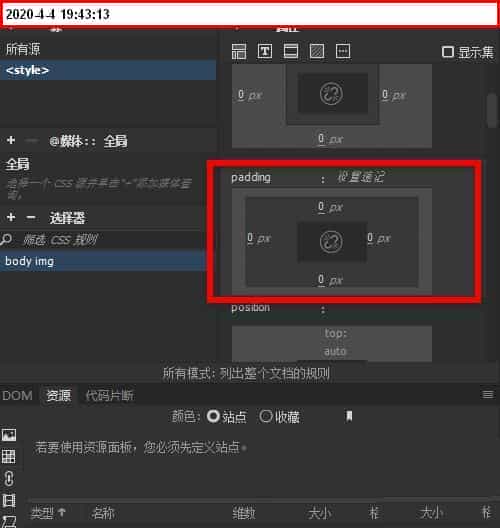500x528 pixels.
Task: Select the Text category icon
Action: tap(265, 52)
